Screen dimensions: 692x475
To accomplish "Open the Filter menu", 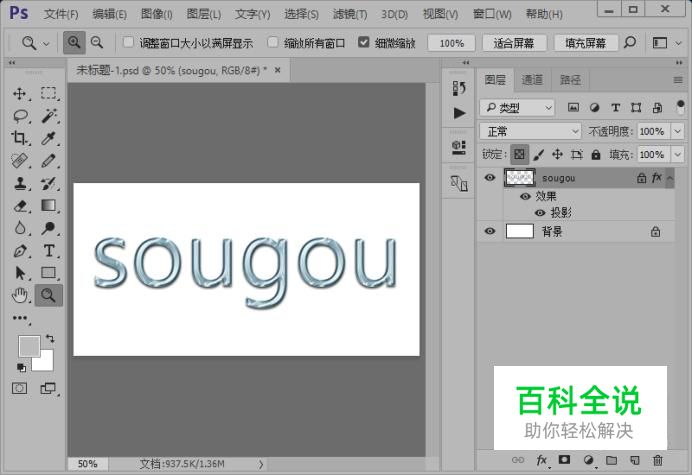I will [350, 14].
